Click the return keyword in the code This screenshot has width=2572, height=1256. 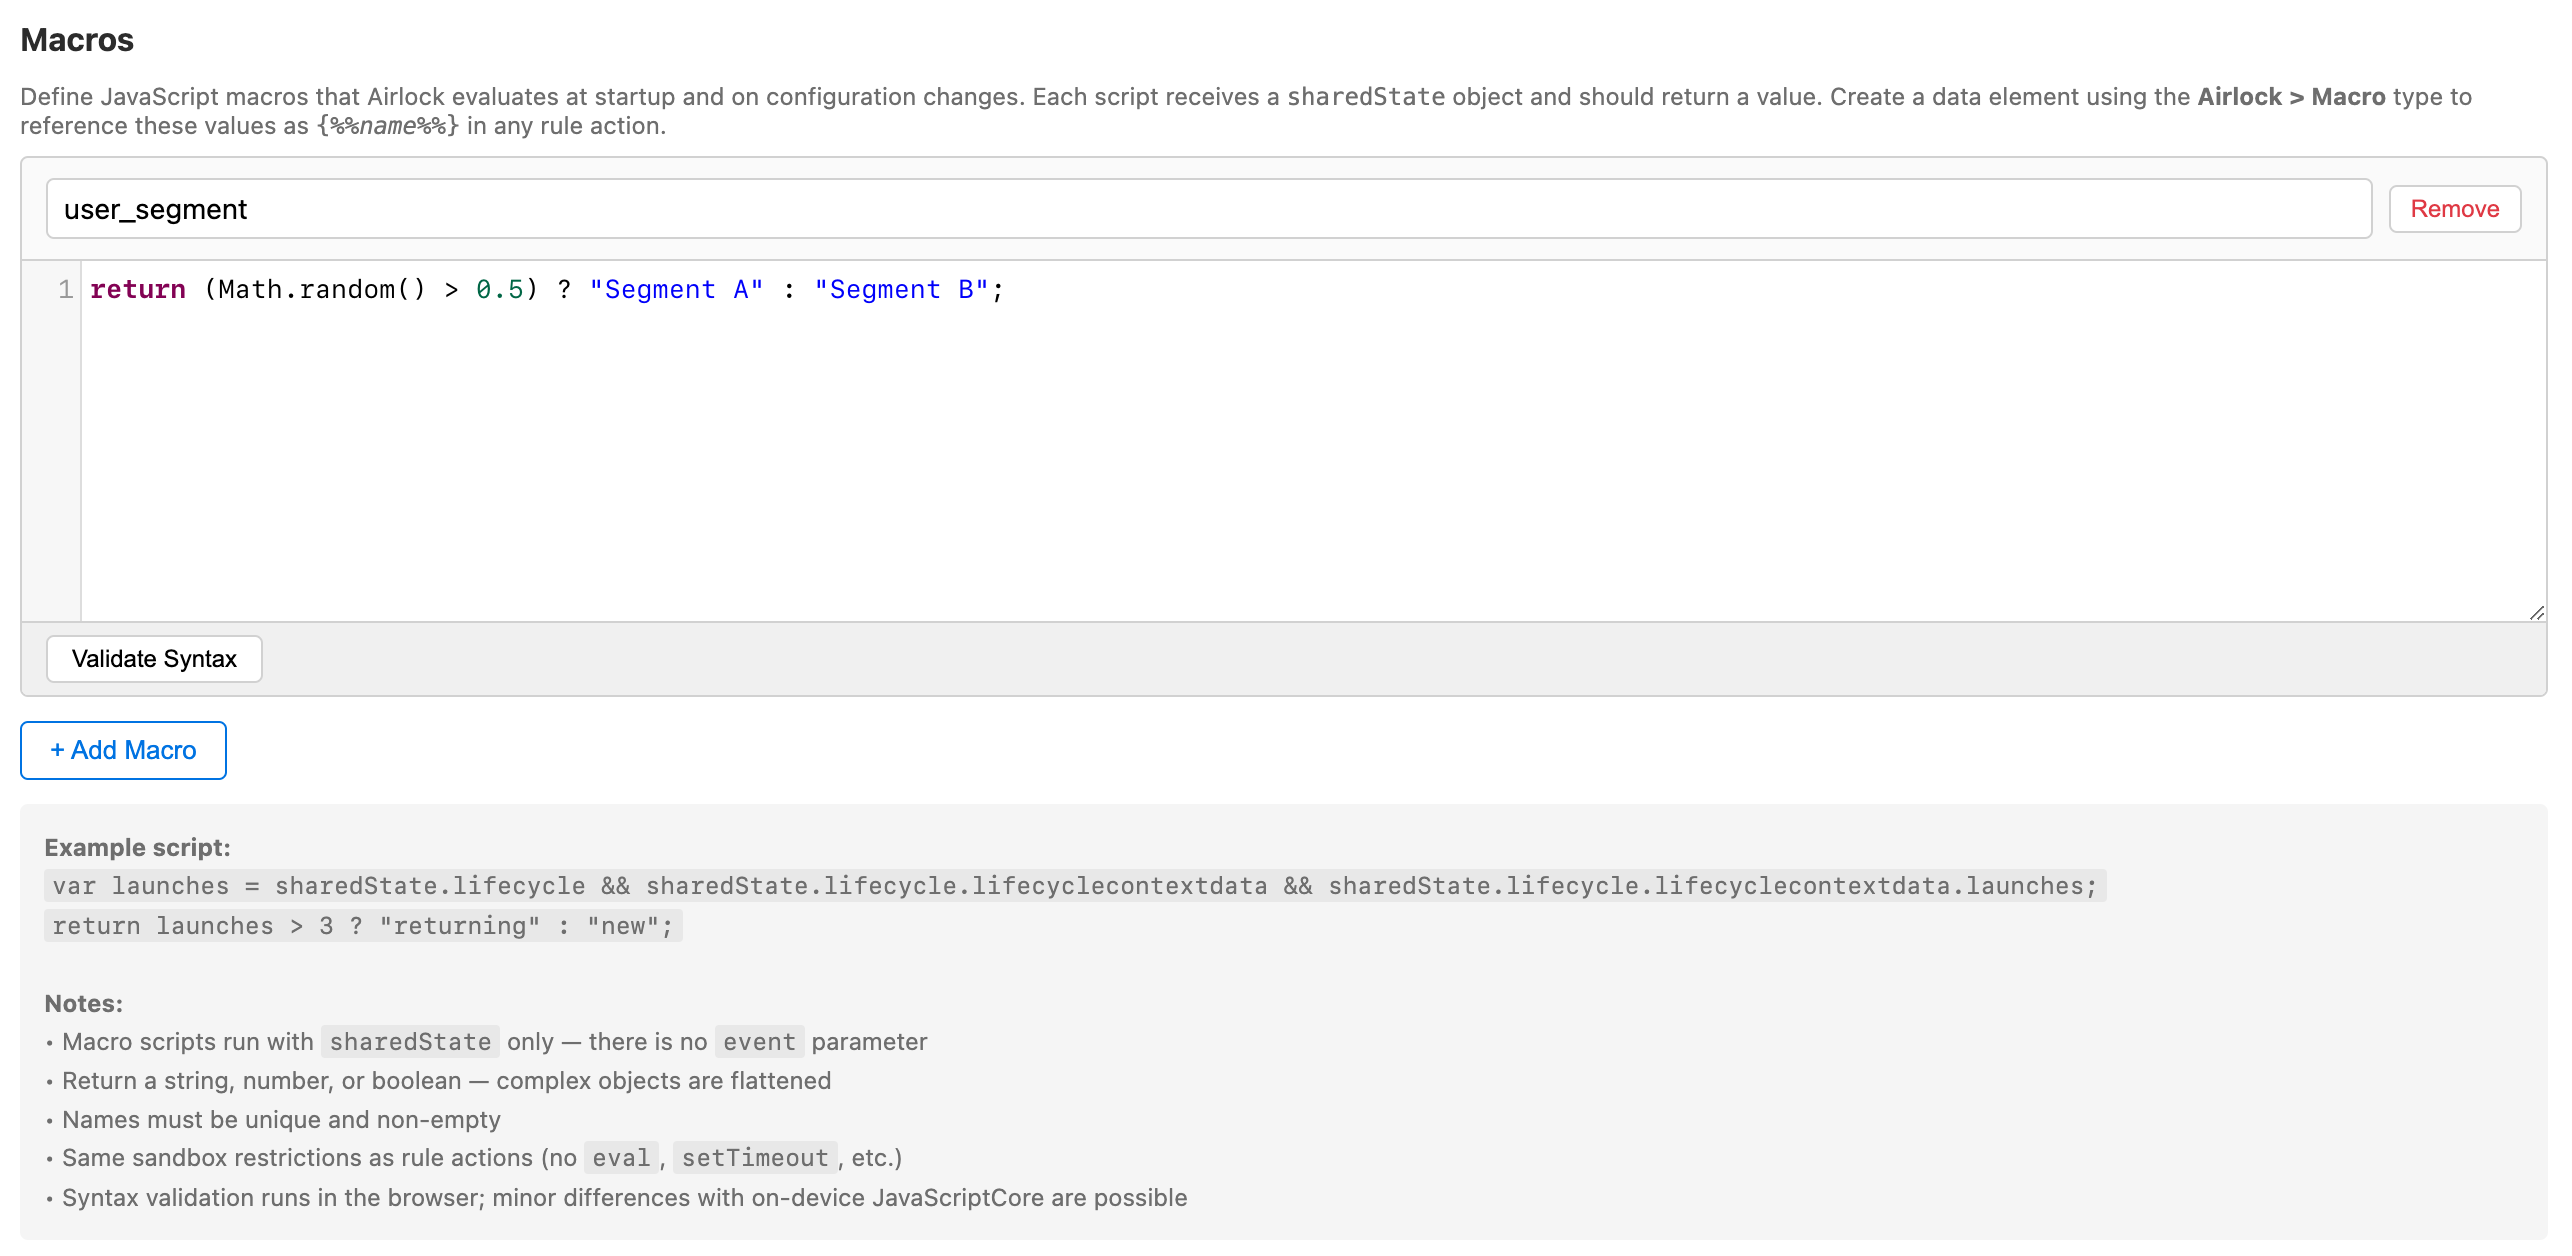pos(138,289)
